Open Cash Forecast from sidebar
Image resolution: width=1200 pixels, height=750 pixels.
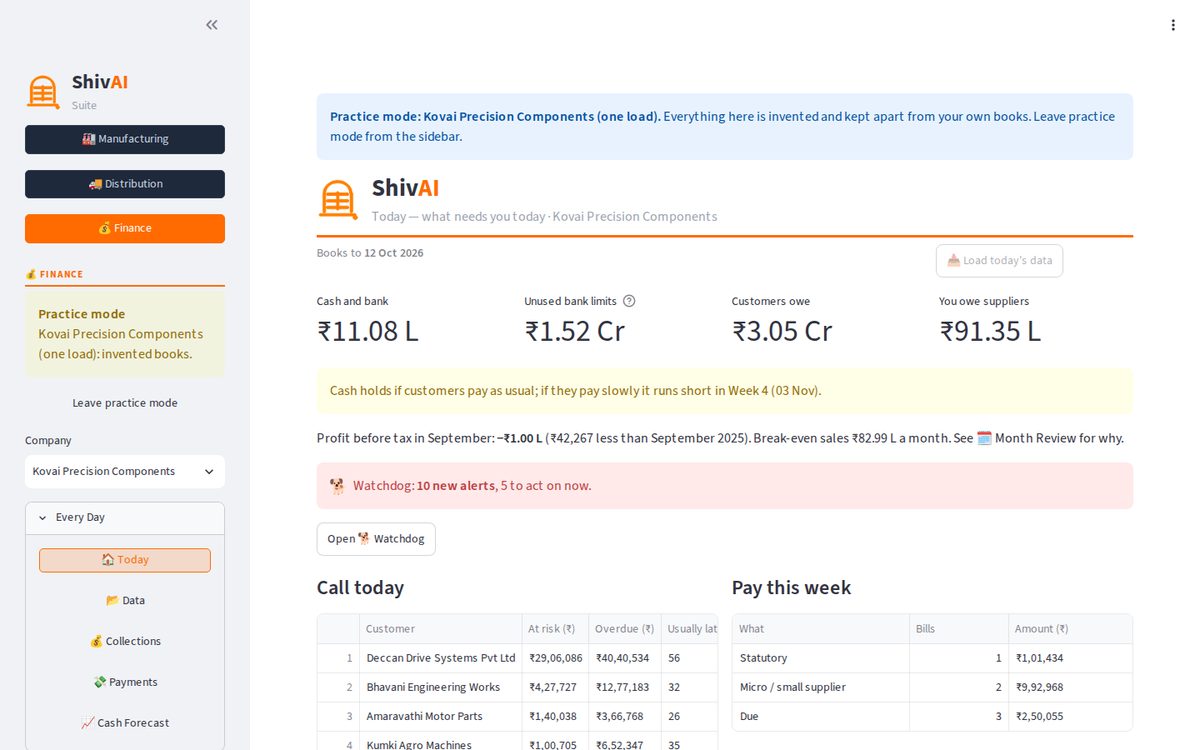pos(125,723)
